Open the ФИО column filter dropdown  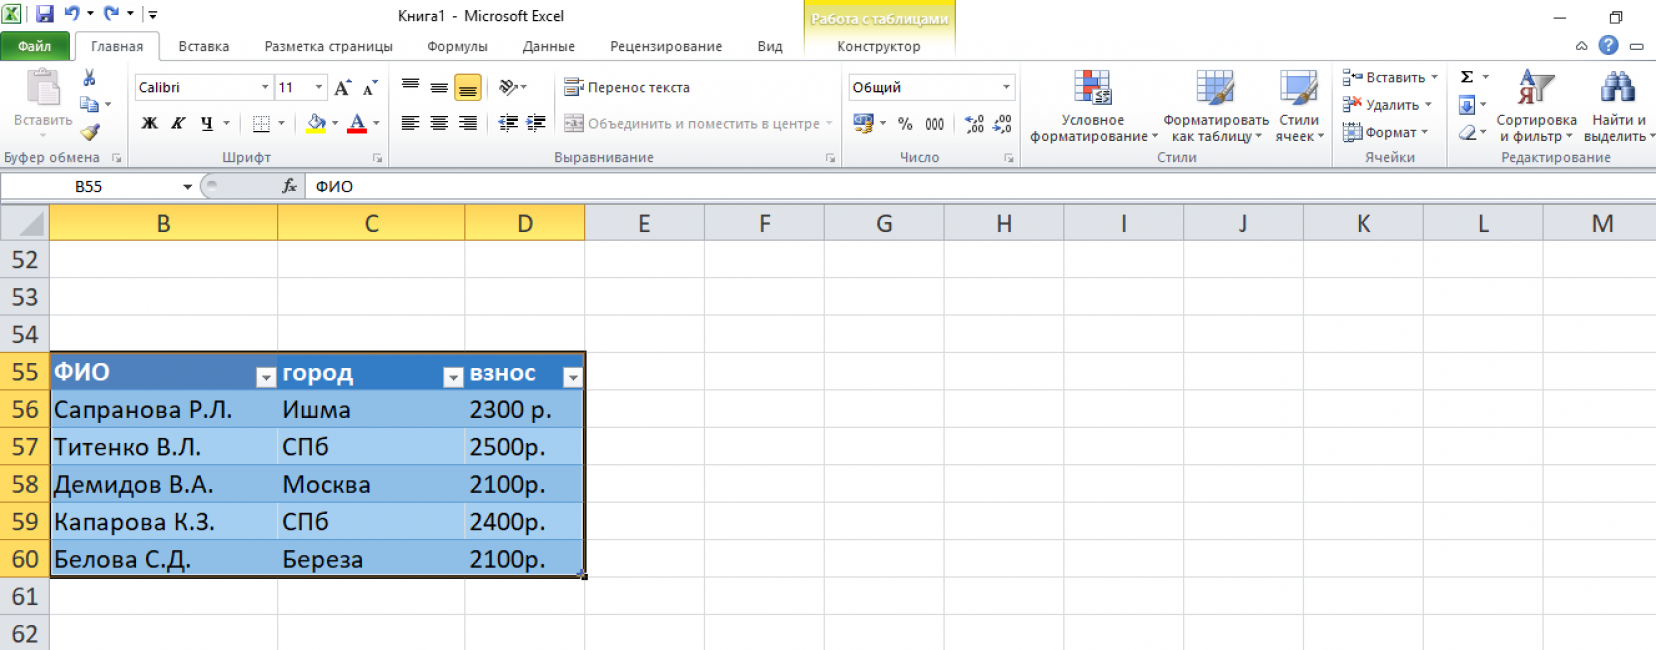266,377
